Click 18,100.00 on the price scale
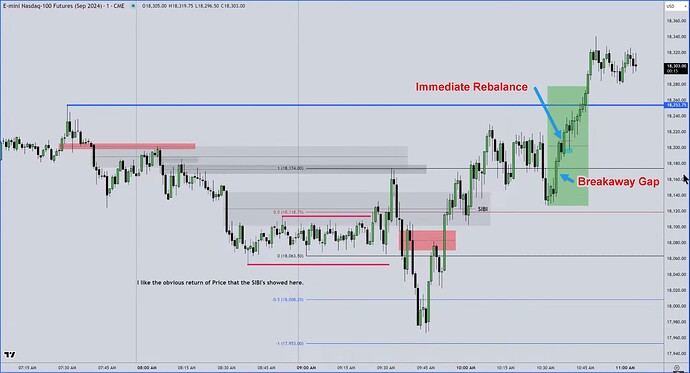Image resolution: width=690 pixels, height=373 pixels. 676,227
